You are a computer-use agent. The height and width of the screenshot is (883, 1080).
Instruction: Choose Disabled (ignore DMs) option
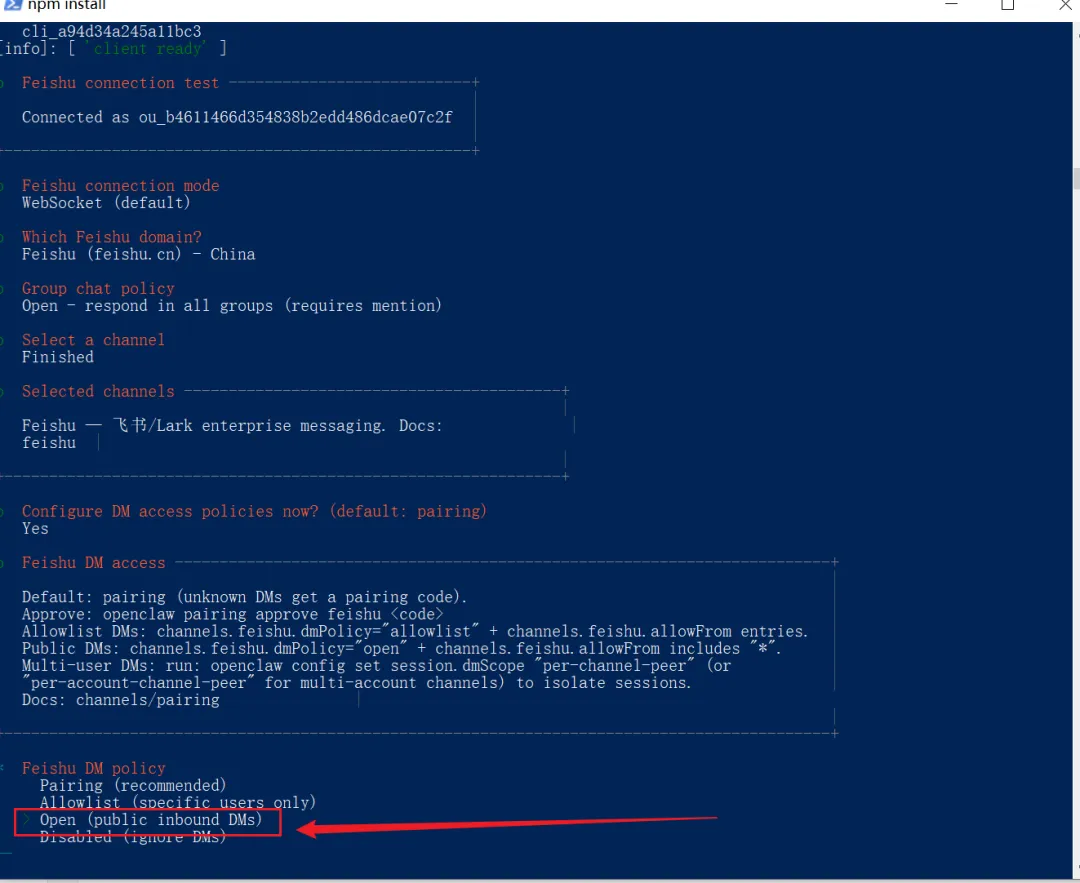click(x=133, y=837)
